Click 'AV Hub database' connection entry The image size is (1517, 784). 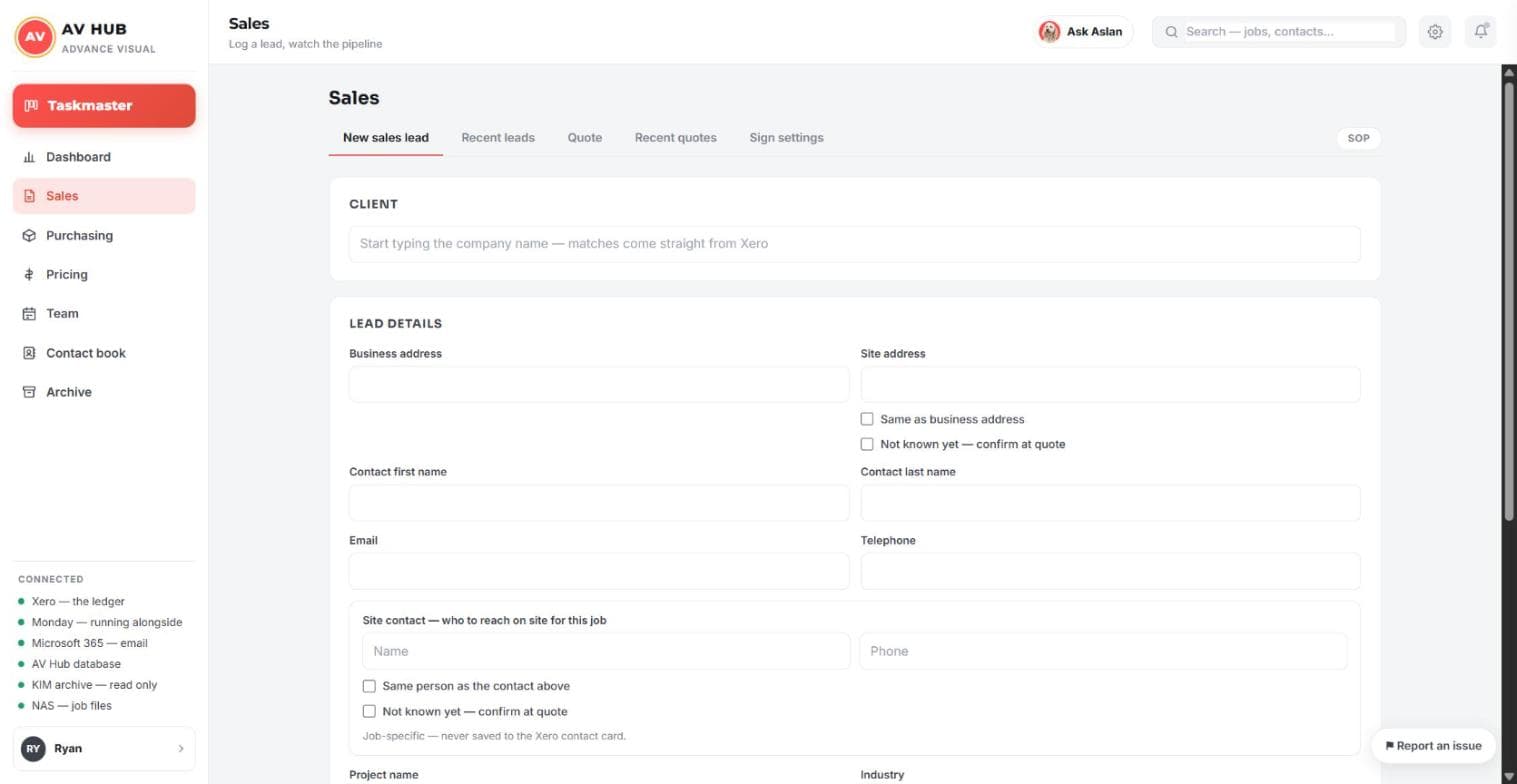[69, 665]
